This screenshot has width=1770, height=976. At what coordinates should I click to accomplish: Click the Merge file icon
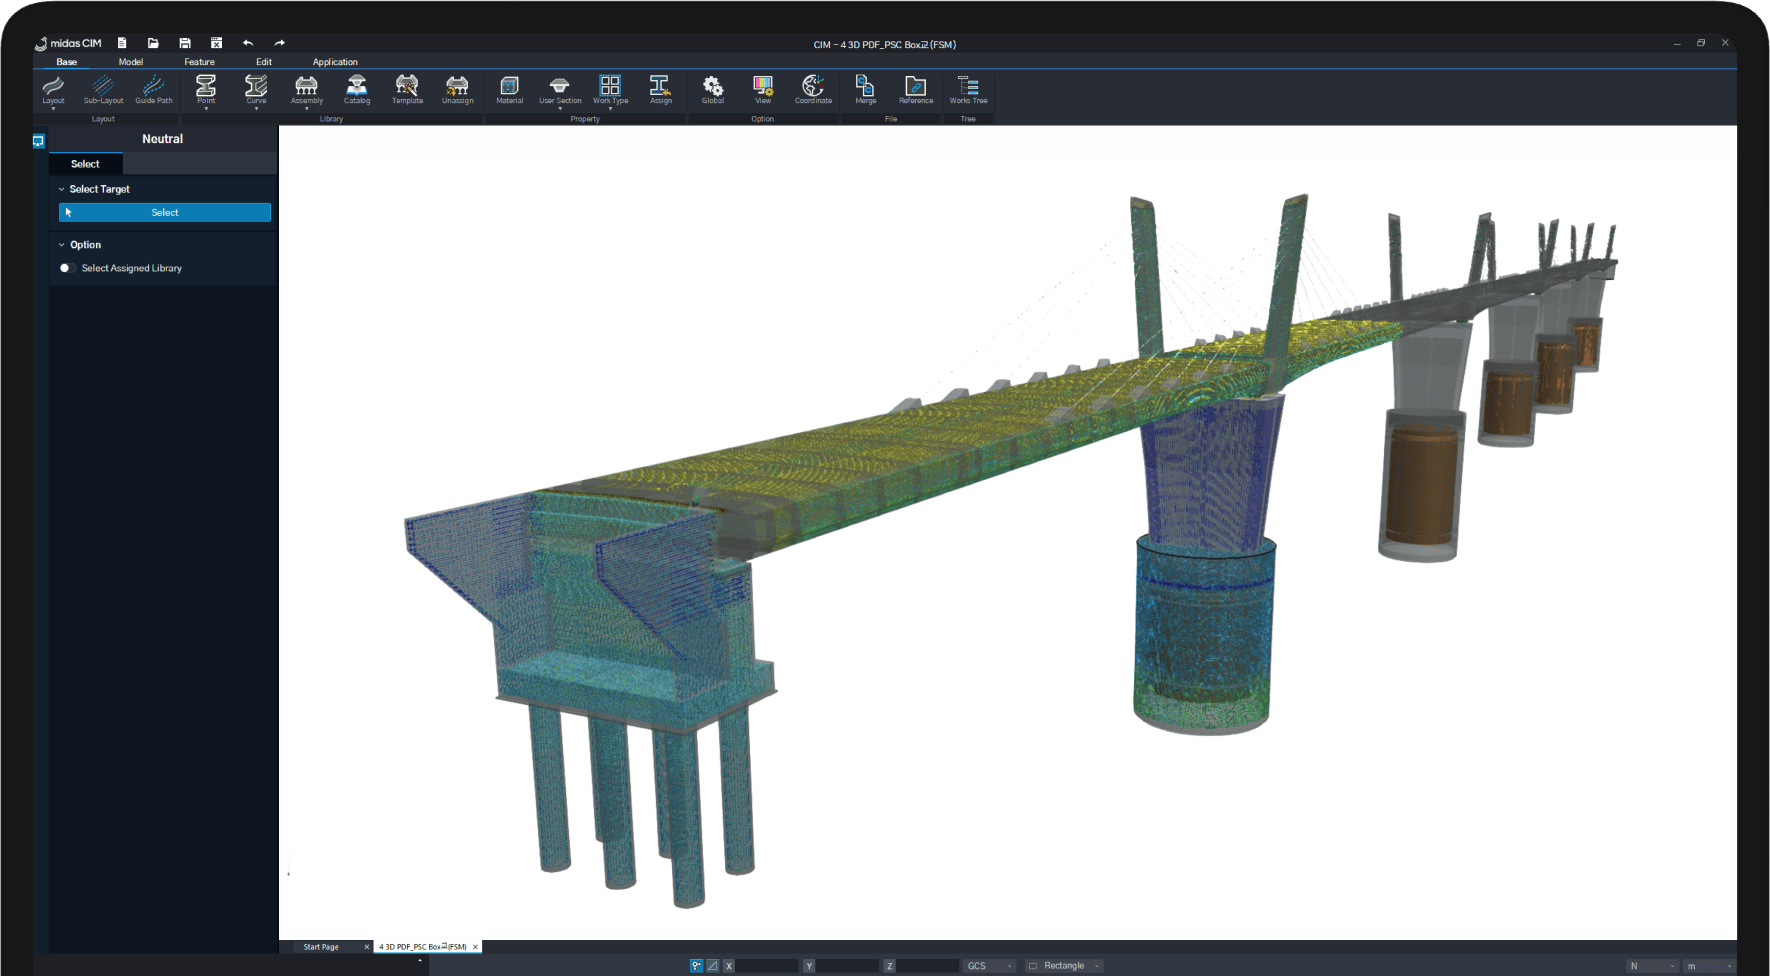pos(865,88)
